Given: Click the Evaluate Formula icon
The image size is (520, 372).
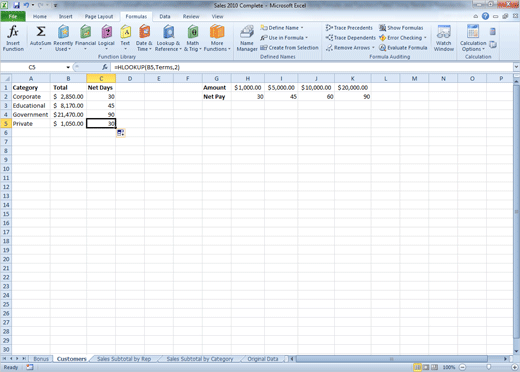Looking at the screenshot, I should [x=383, y=48].
